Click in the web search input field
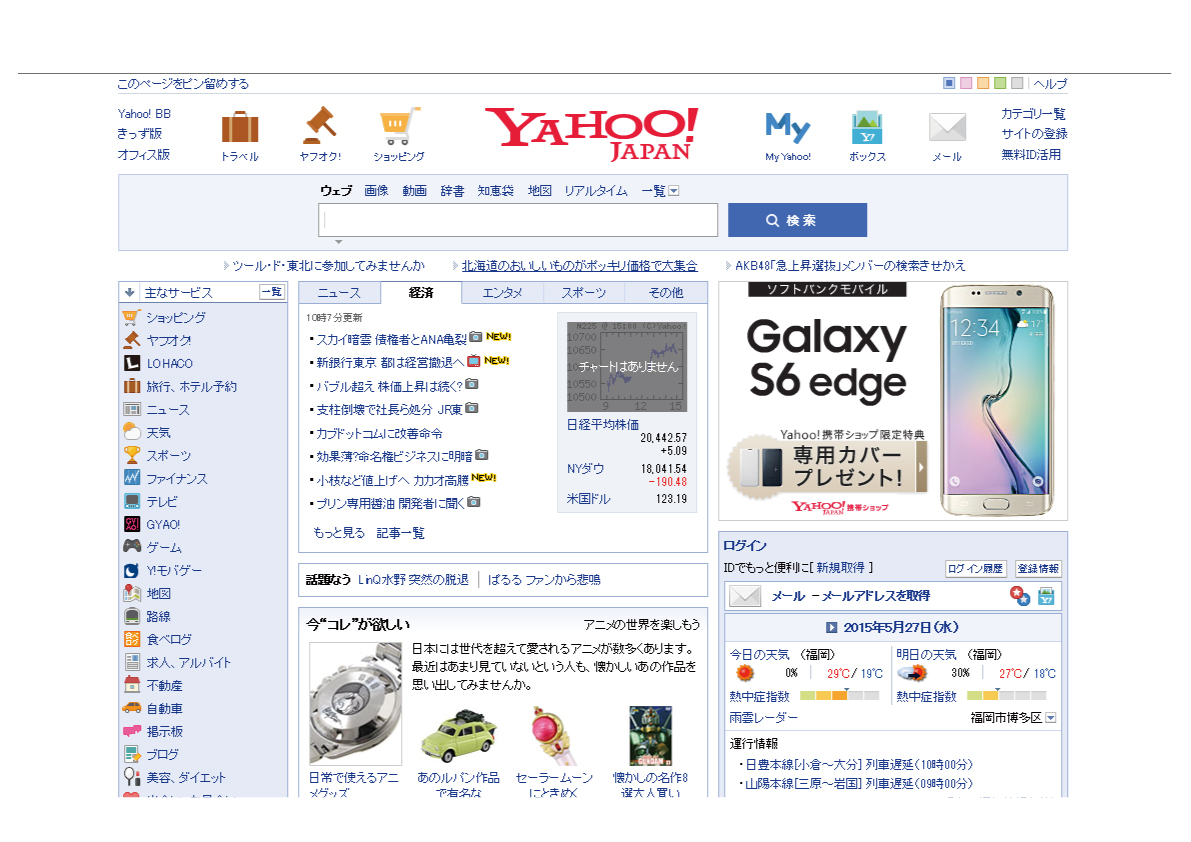 tap(518, 220)
